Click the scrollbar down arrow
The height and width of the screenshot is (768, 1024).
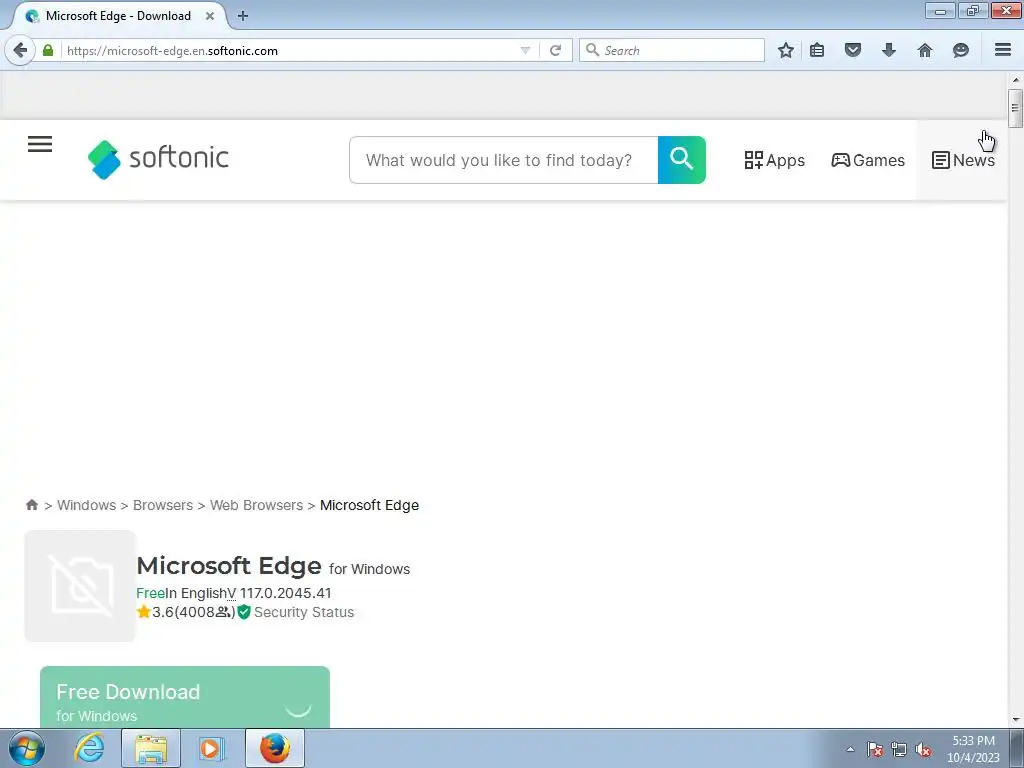(x=1015, y=720)
